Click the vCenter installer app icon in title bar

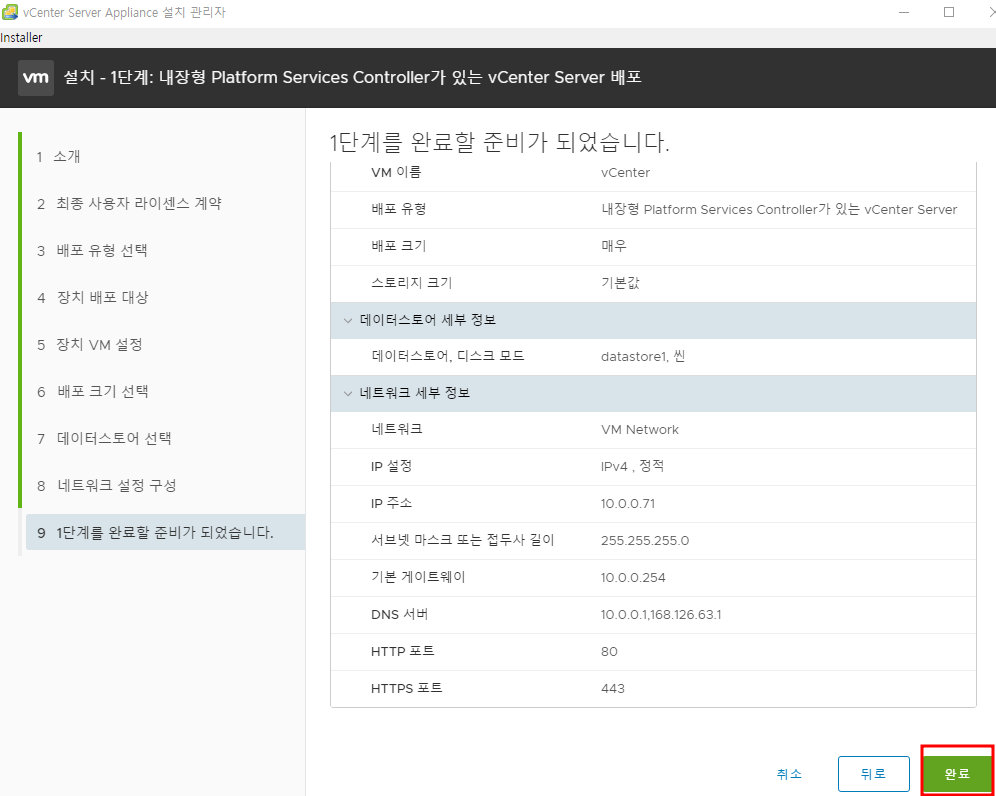[10, 12]
